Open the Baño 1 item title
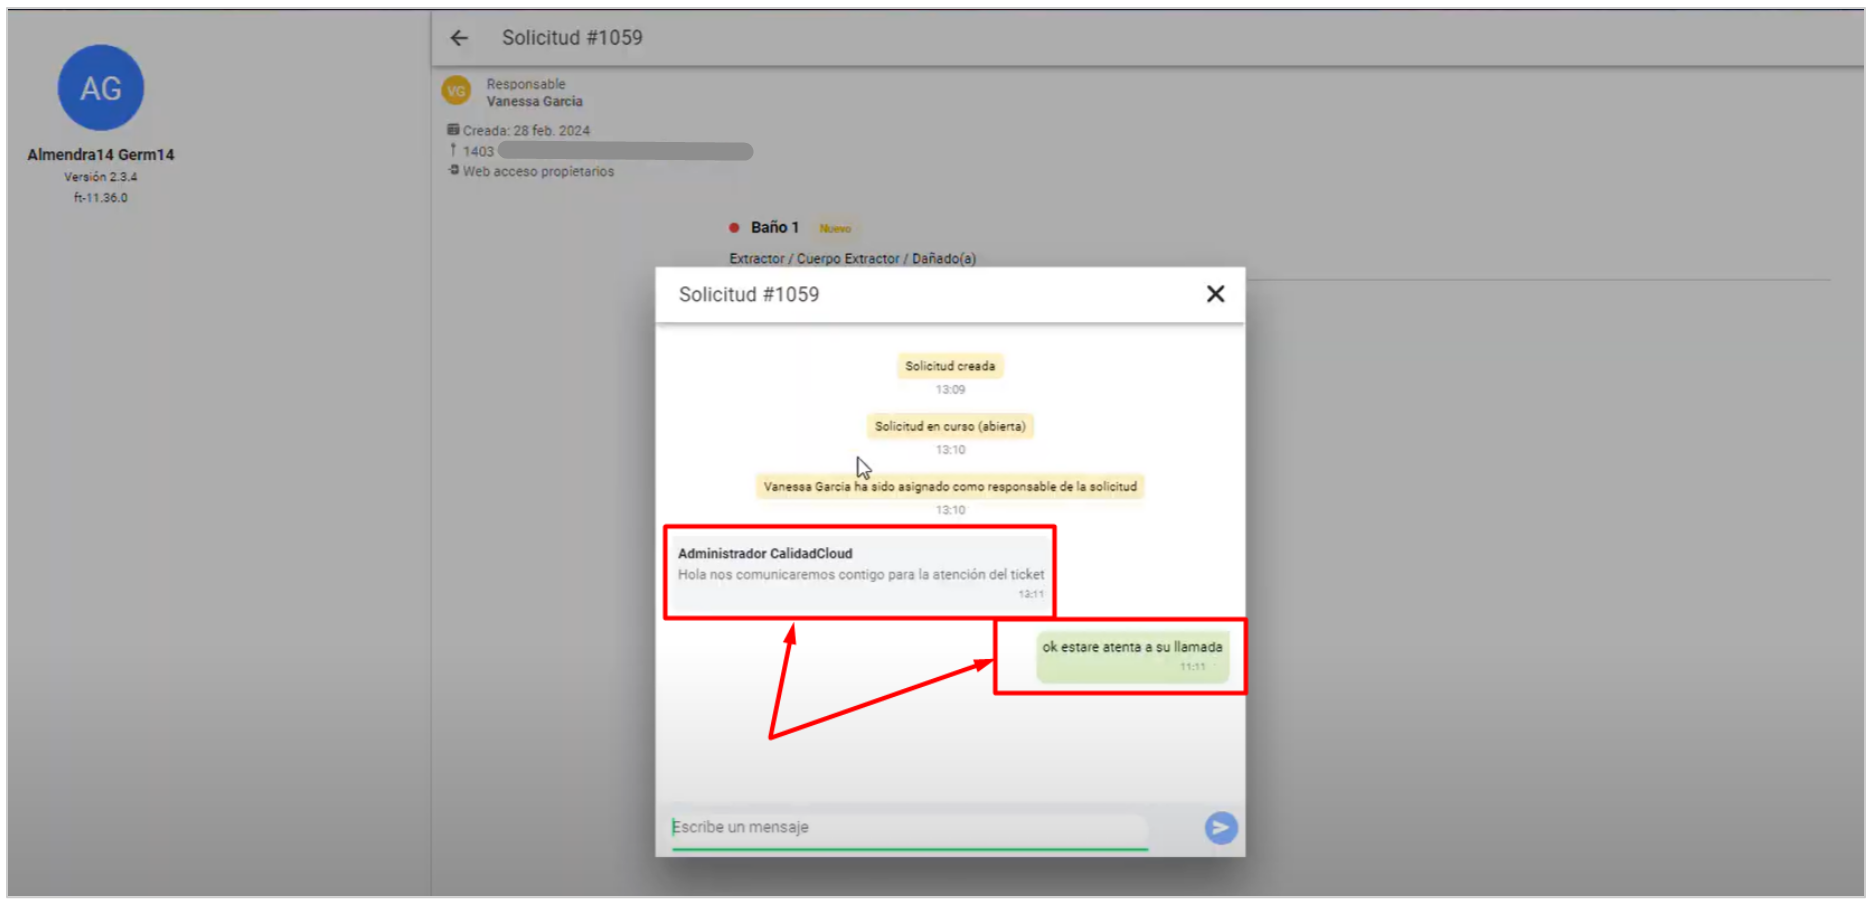 pyautogui.click(x=775, y=228)
